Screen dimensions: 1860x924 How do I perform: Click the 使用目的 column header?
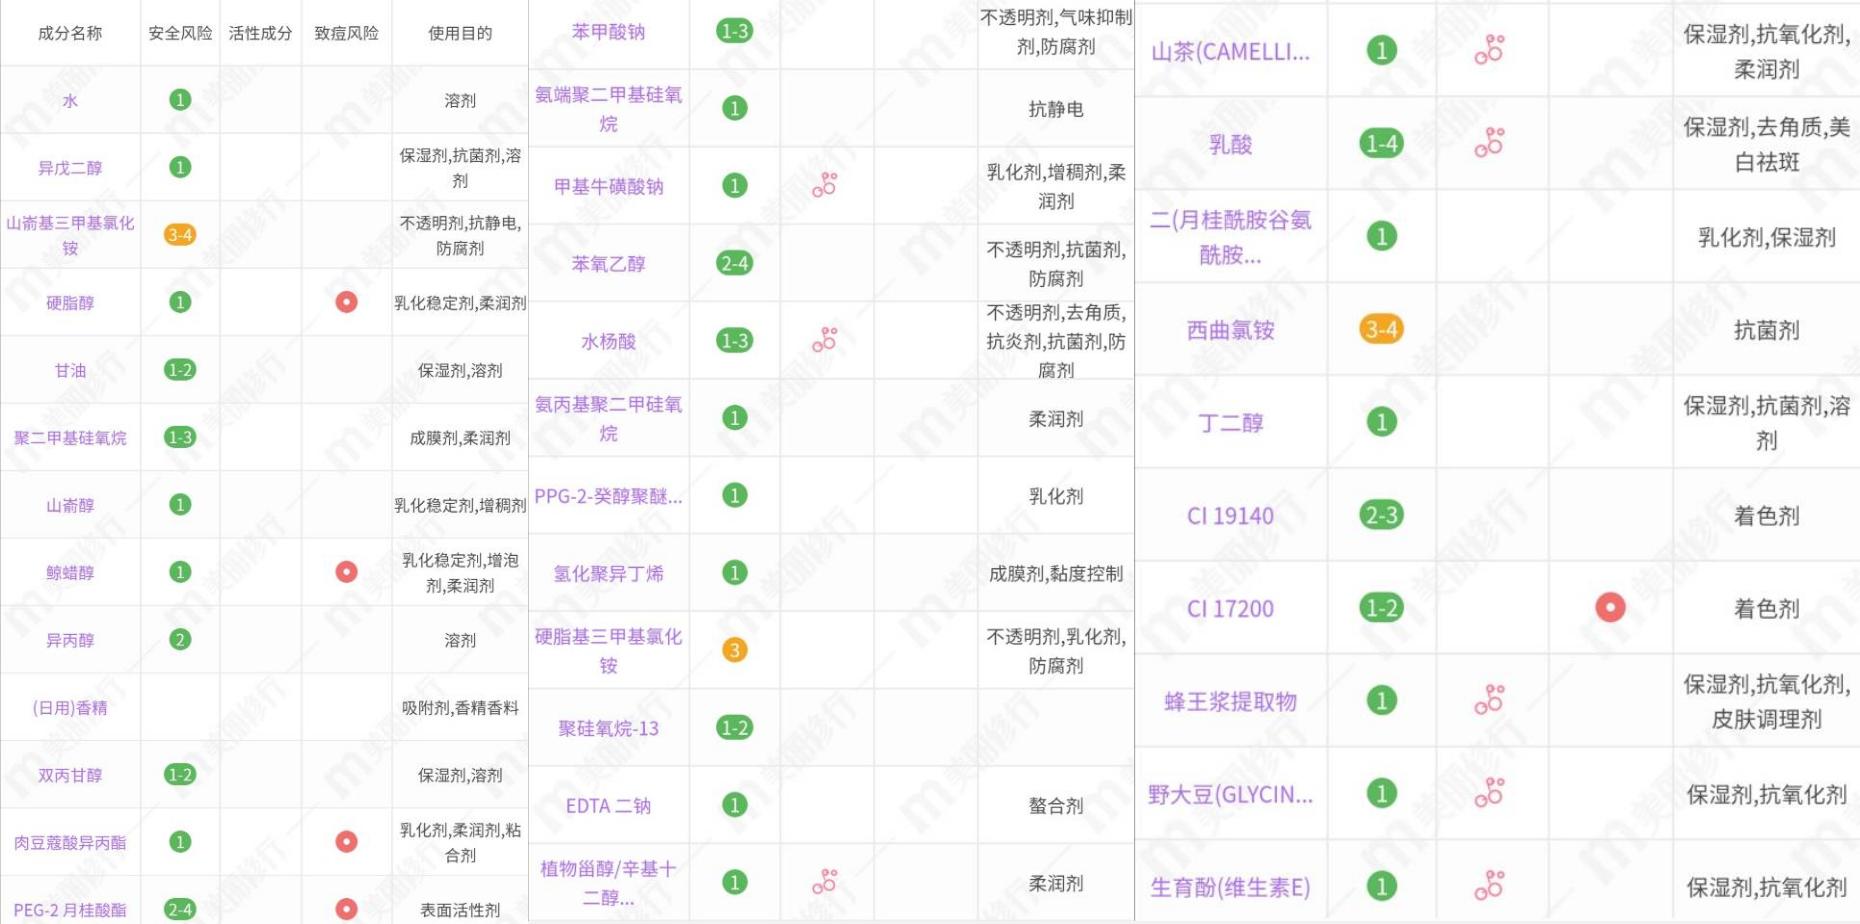point(460,30)
